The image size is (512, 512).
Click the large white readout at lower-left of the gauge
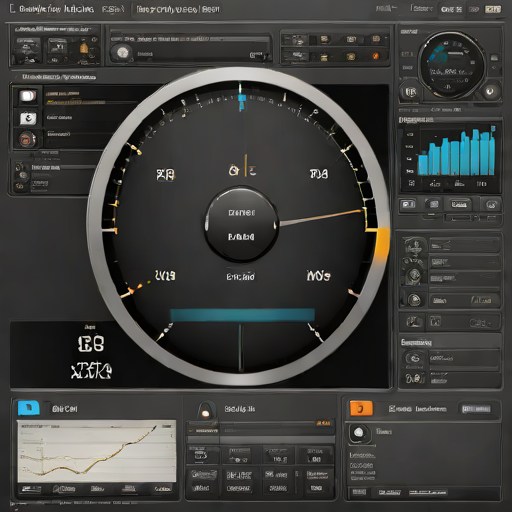tap(91, 357)
